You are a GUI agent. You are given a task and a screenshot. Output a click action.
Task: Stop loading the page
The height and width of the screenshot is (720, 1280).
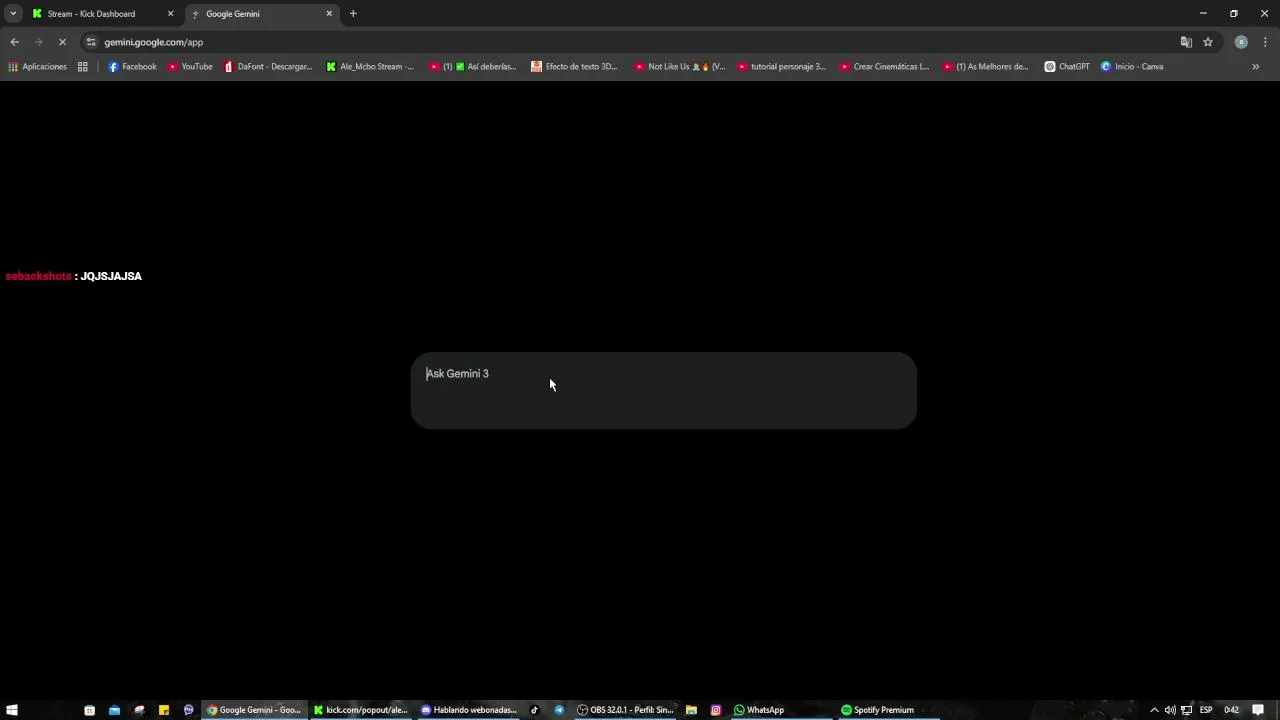click(x=62, y=42)
